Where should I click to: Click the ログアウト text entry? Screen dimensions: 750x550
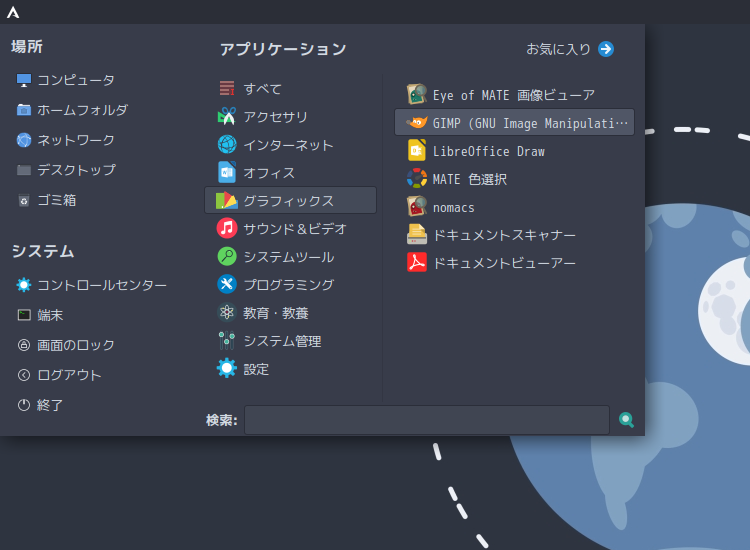[69, 375]
